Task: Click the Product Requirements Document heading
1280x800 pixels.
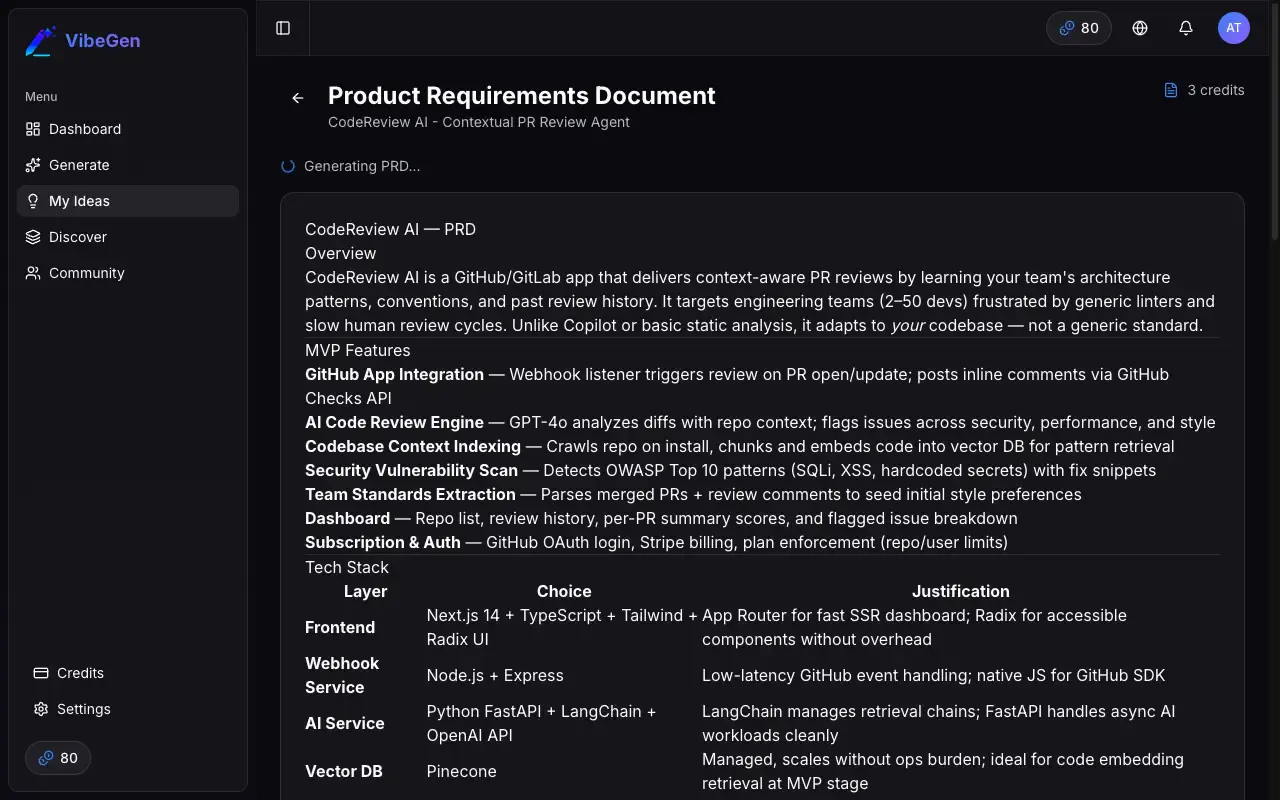Action: click(x=522, y=96)
